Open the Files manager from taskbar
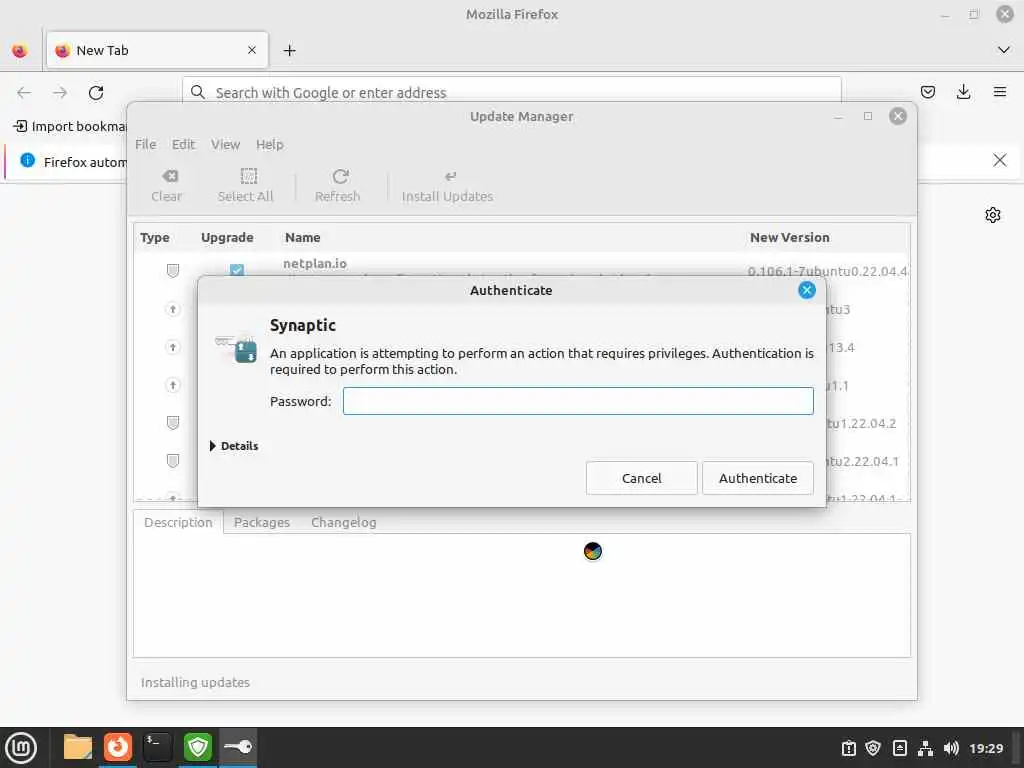Image resolution: width=1024 pixels, height=768 pixels. 78,747
